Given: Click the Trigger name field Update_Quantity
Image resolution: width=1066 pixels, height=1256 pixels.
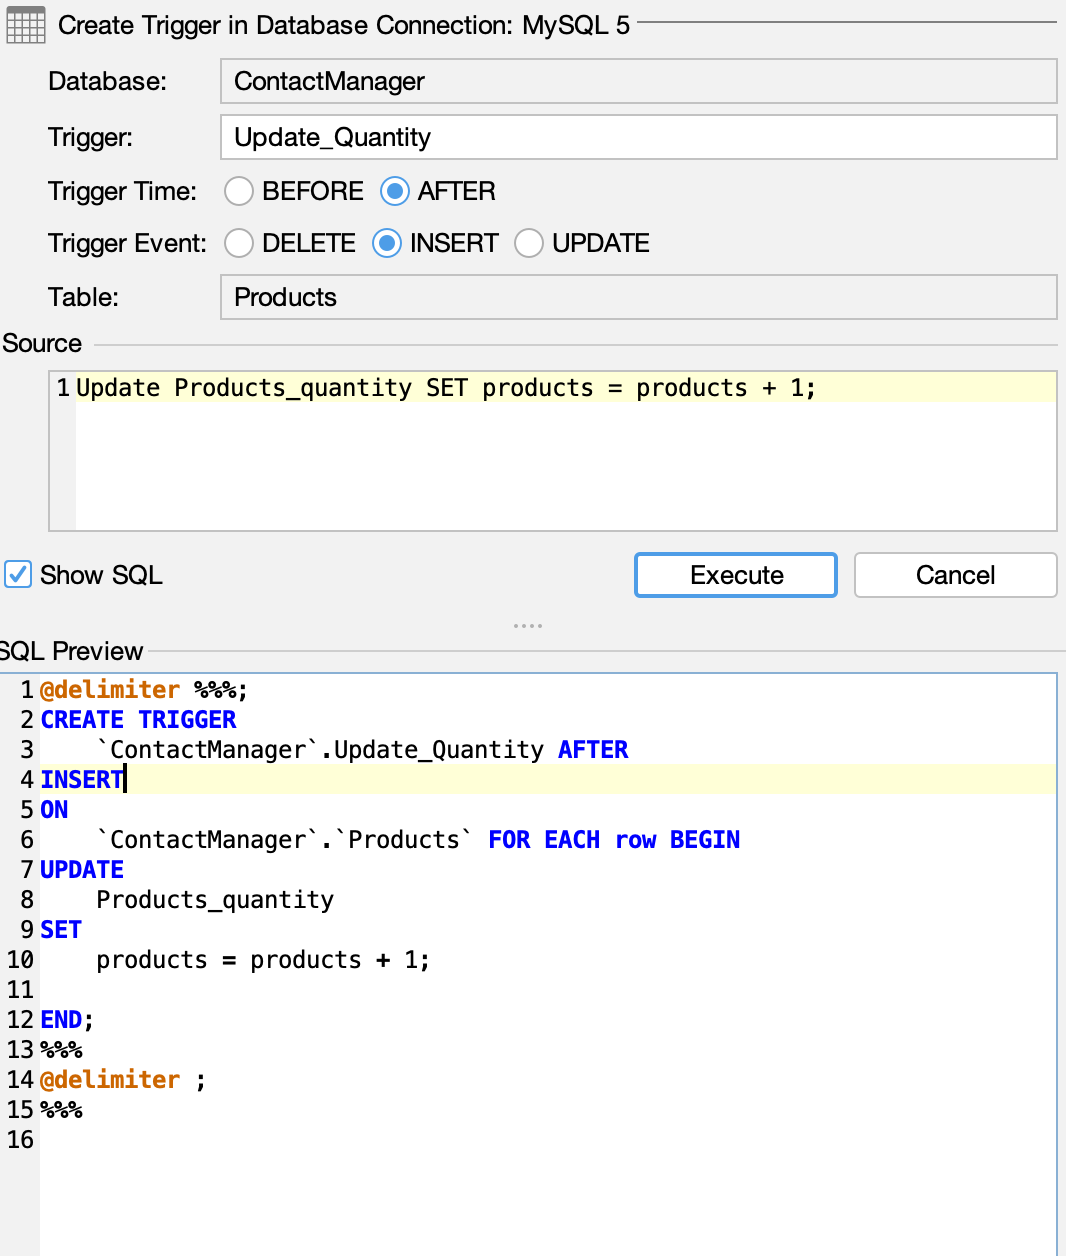Looking at the screenshot, I should click(638, 137).
